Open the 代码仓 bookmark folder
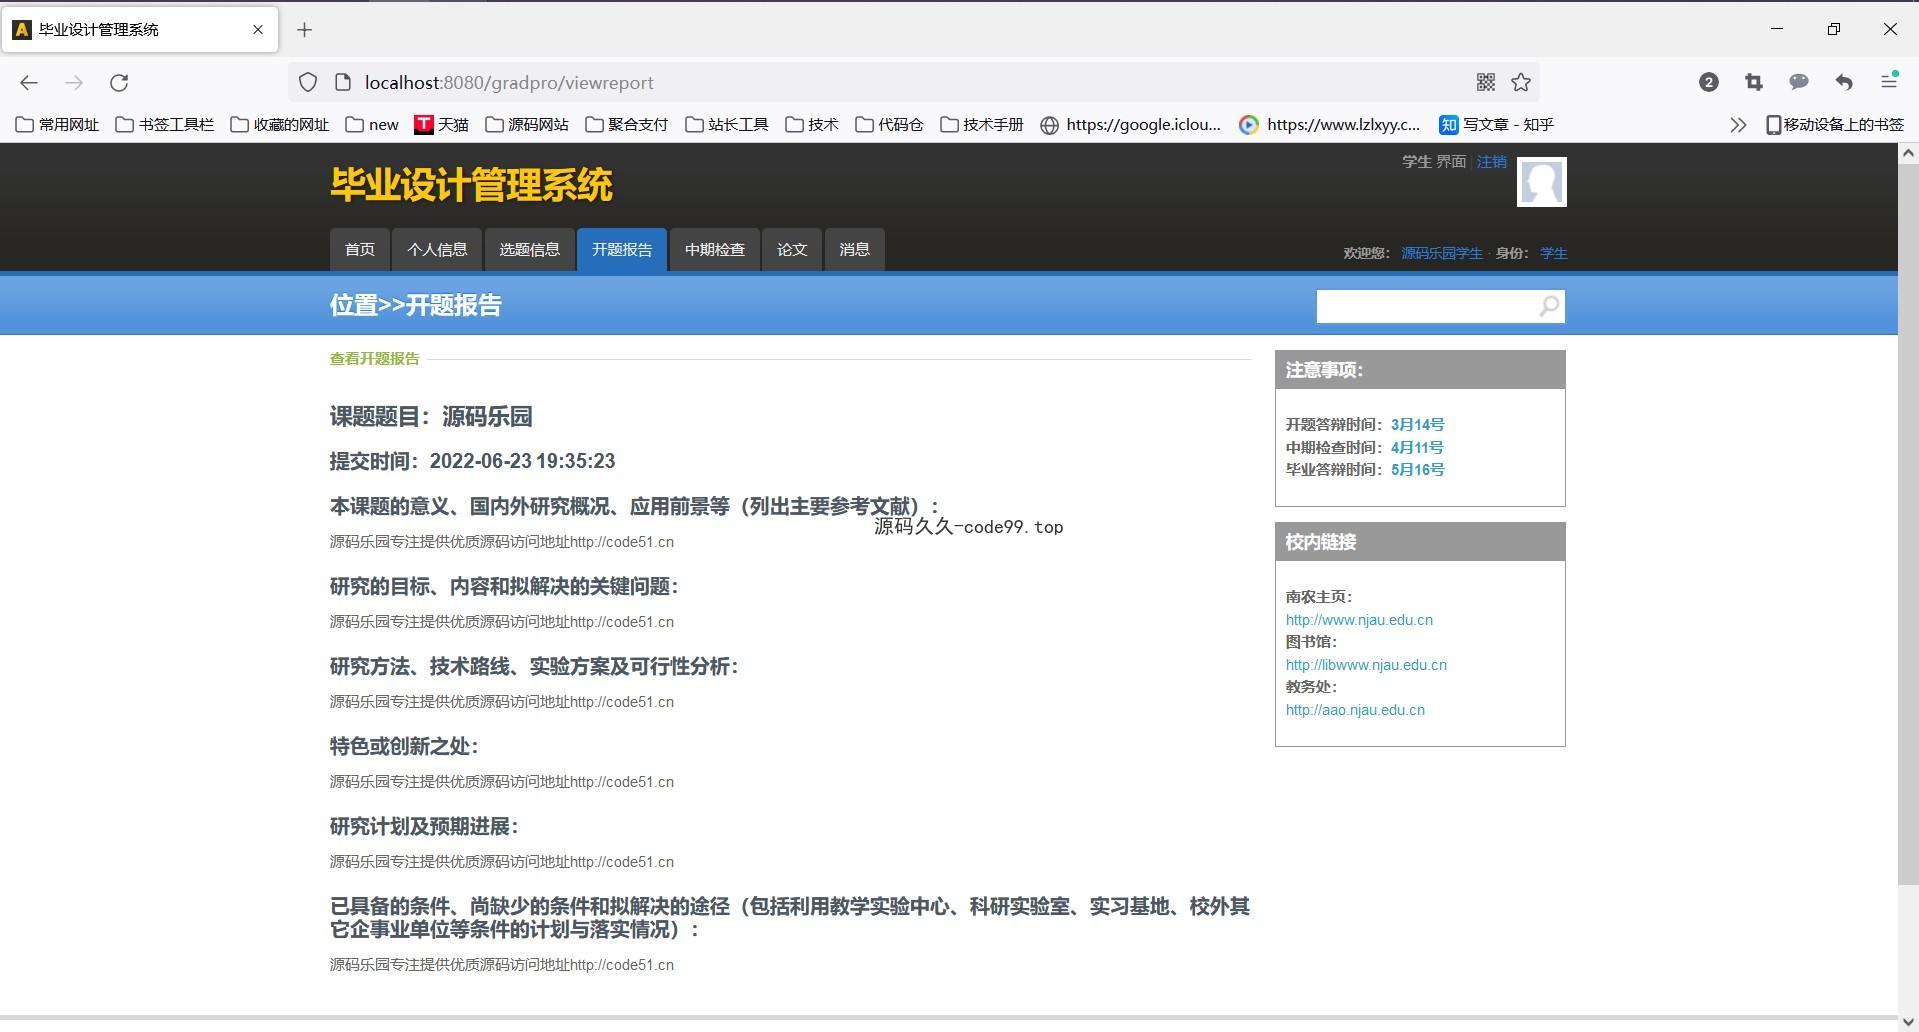The width and height of the screenshot is (1919, 1032). coord(890,125)
